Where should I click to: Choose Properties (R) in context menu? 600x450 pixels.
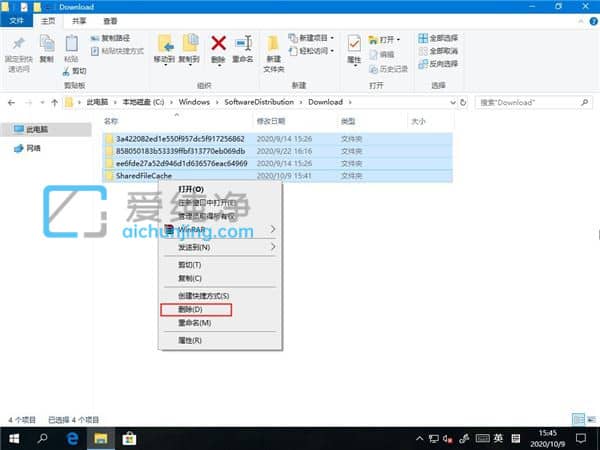point(220,340)
